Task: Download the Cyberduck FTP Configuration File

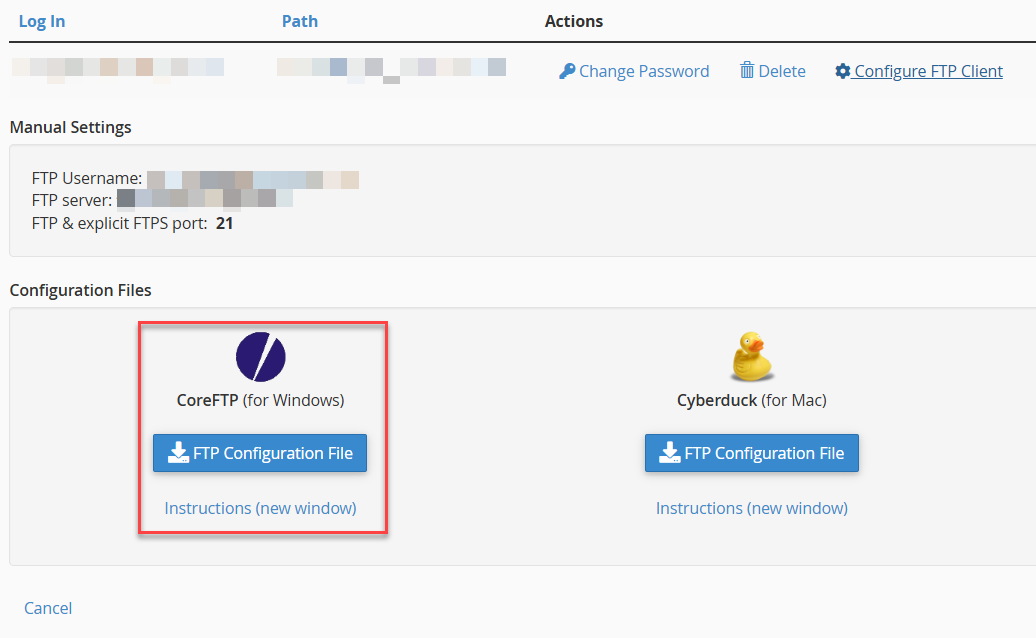Action: tap(752, 453)
